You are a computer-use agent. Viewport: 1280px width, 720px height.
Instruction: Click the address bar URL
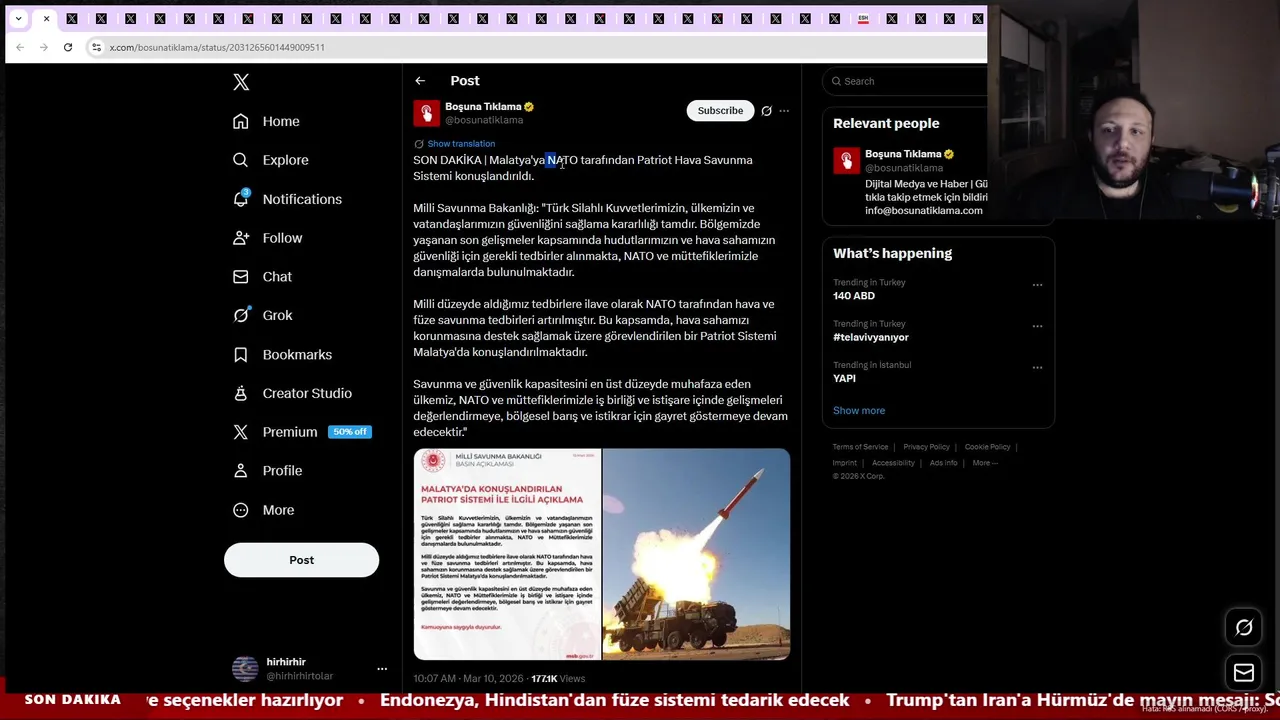(x=217, y=47)
